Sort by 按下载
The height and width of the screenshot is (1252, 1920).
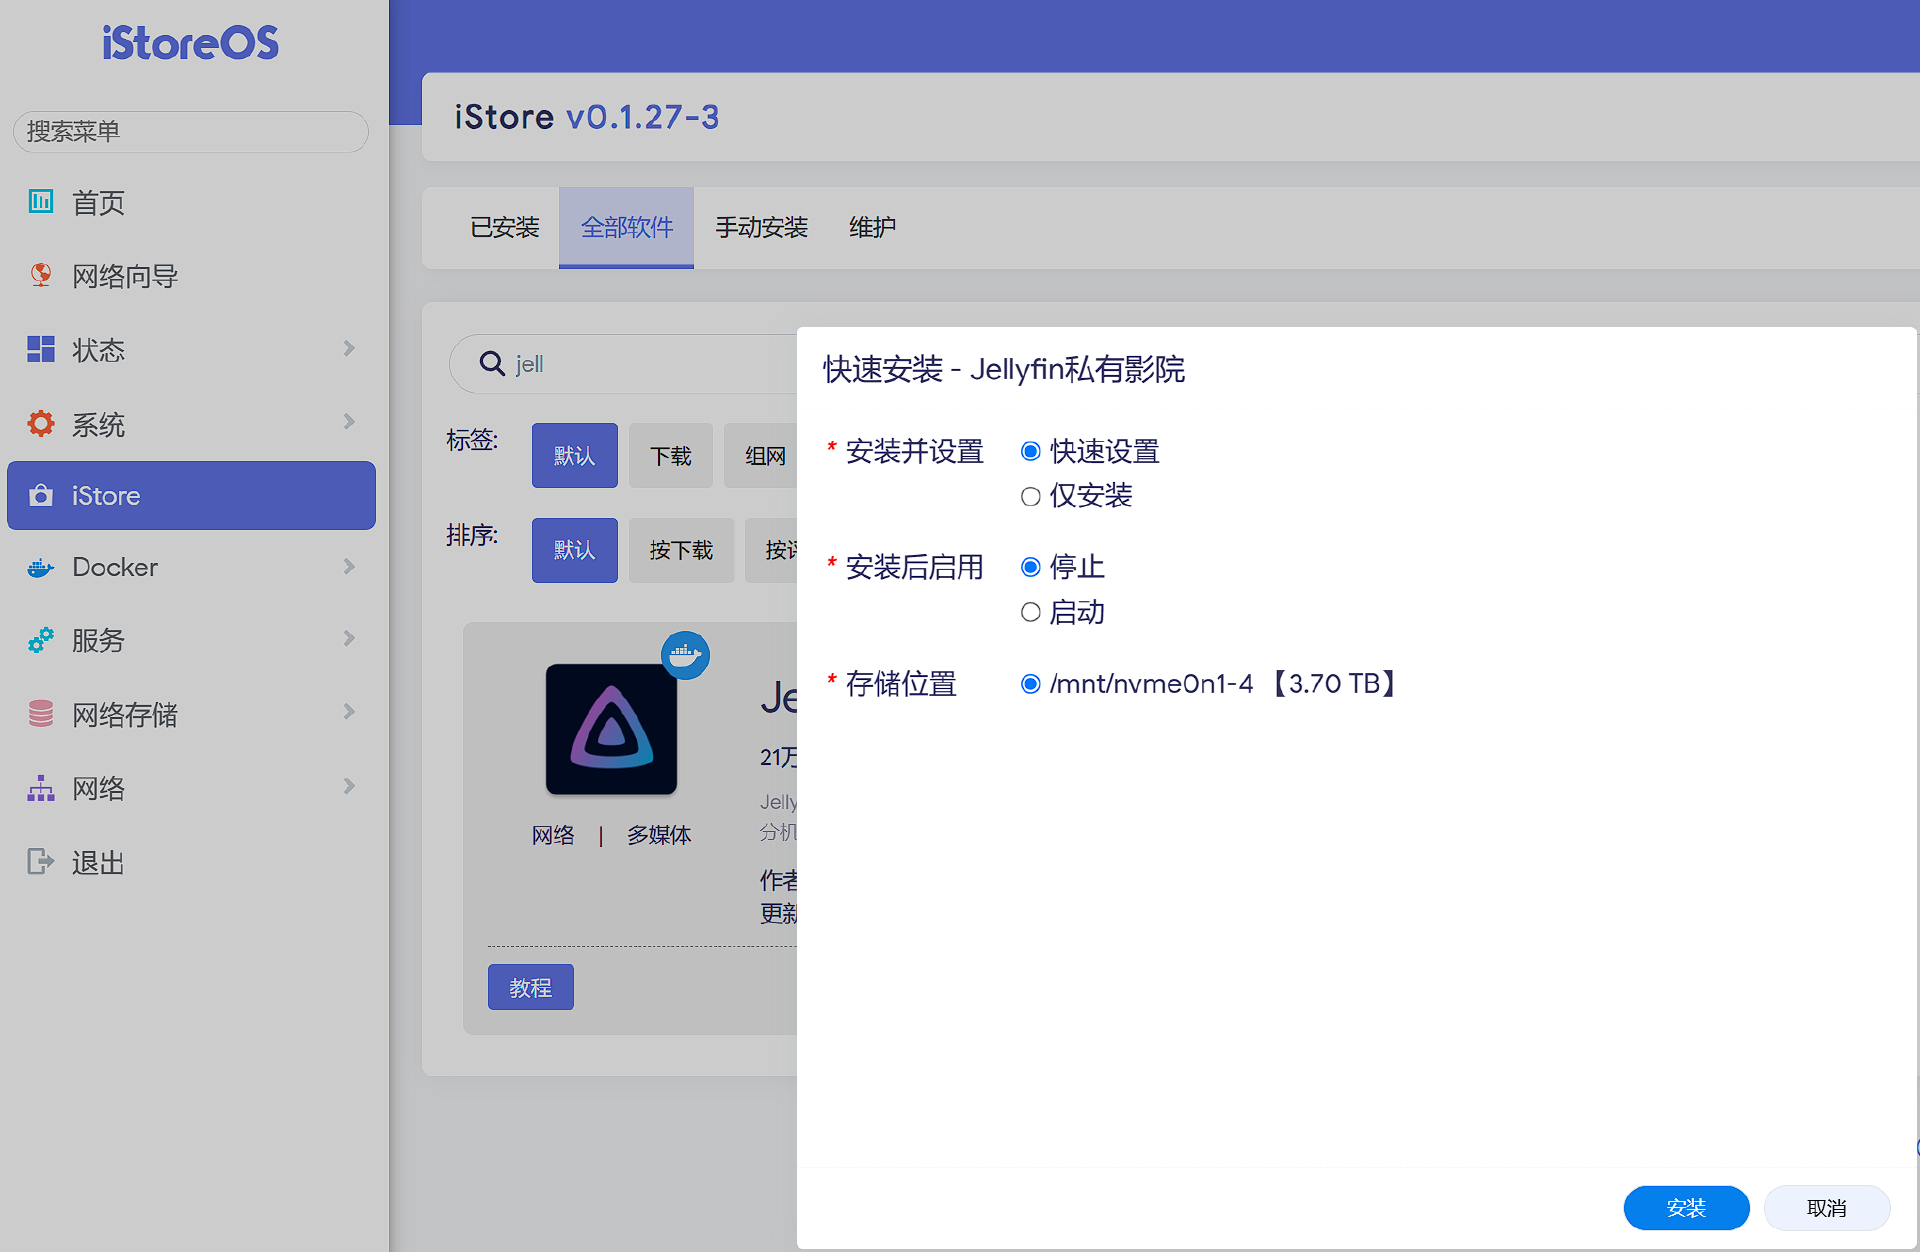coord(681,550)
